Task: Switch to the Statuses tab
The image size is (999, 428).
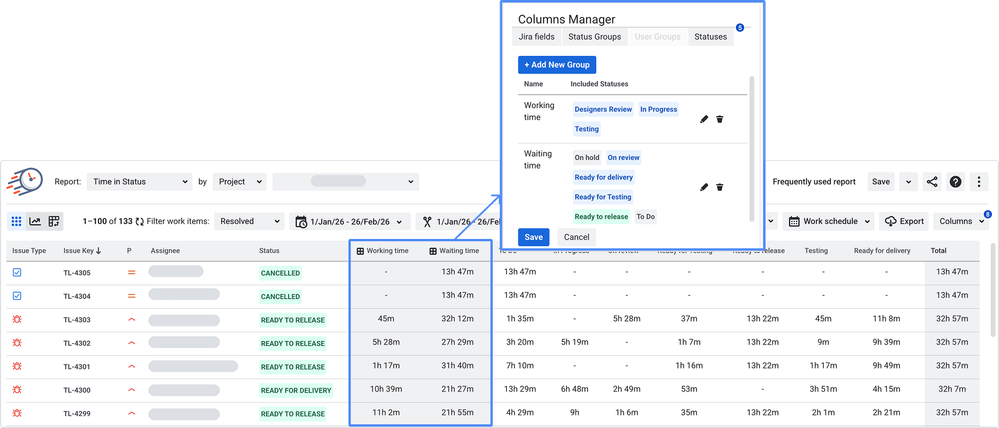Action: 710,37
